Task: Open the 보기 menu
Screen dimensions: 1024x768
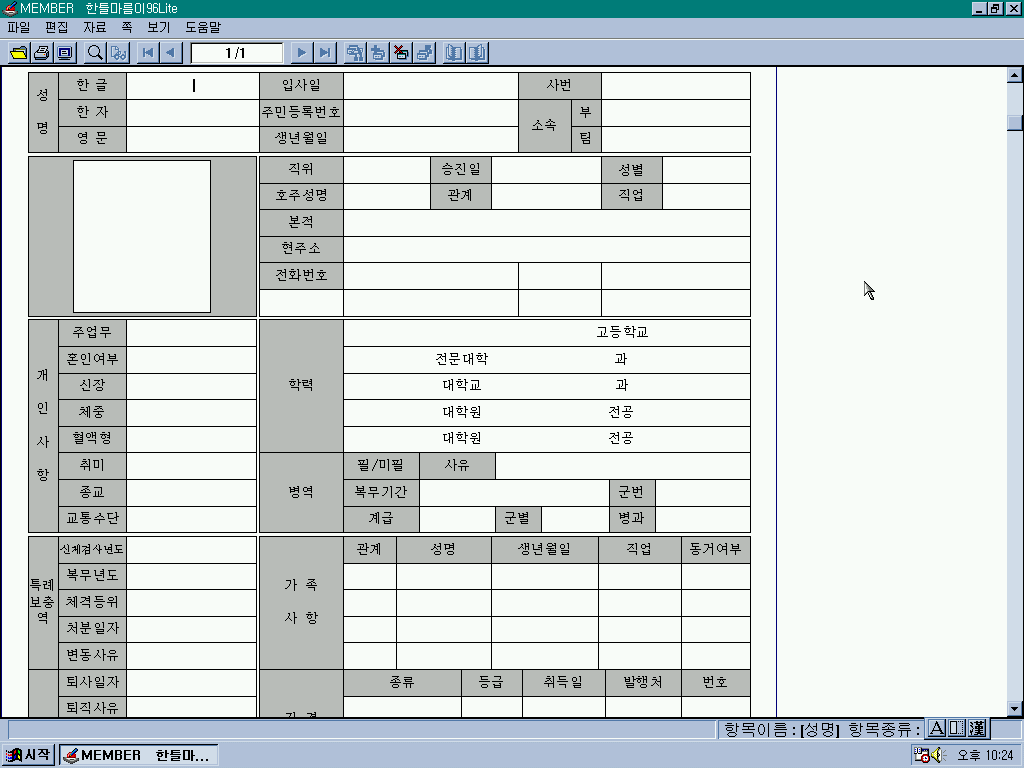Action: click(x=159, y=27)
